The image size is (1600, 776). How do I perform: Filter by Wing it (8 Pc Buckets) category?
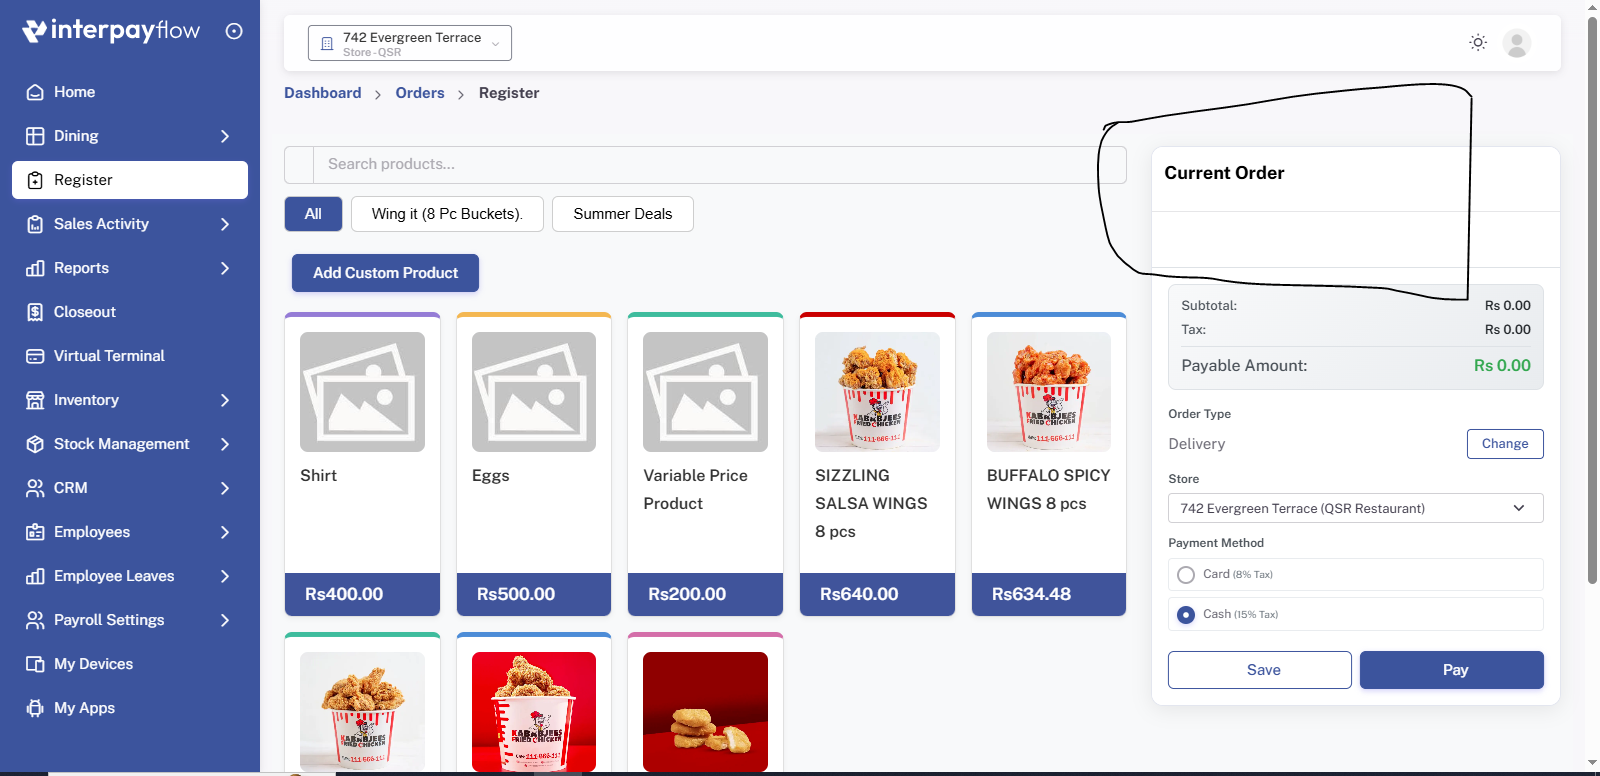click(x=447, y=214)
